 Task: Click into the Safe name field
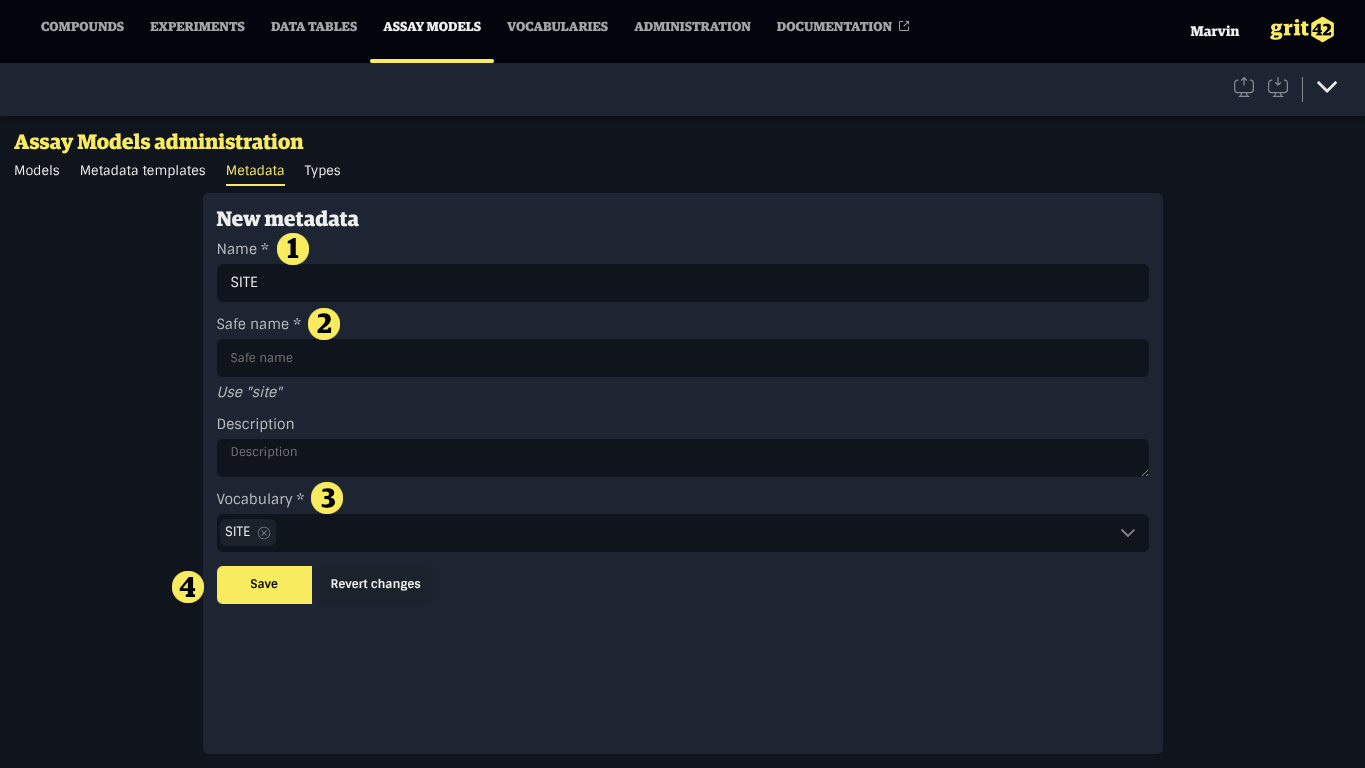click(682, 358)
